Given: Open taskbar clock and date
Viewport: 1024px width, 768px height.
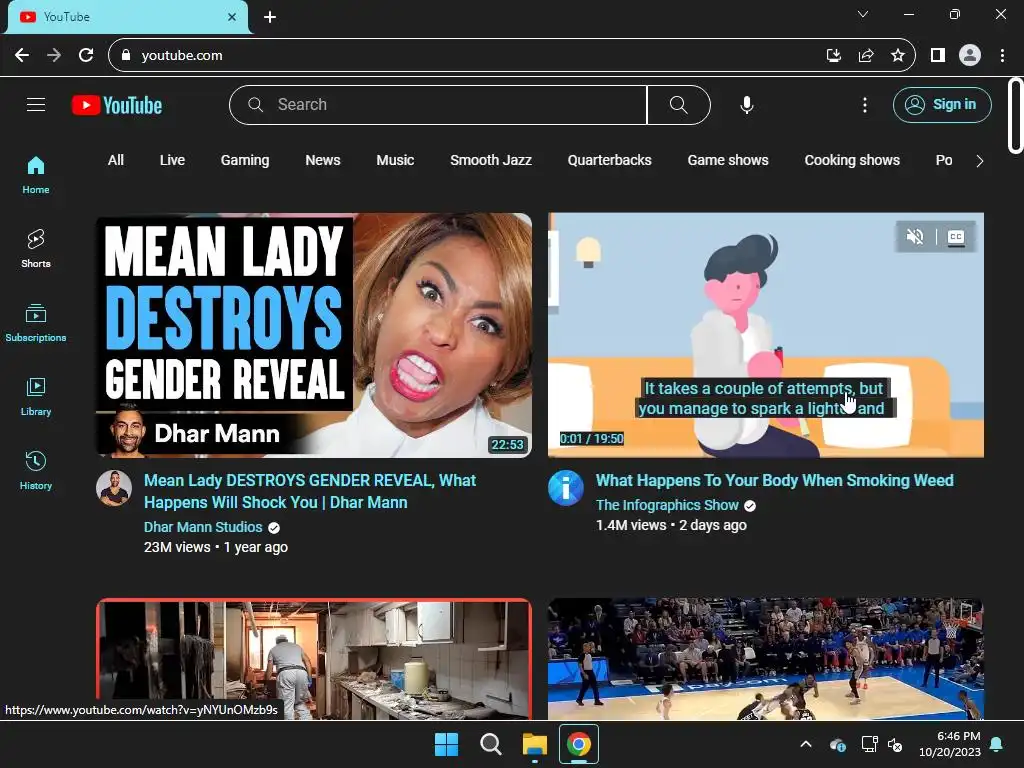Looking at the screenshot, I should tap(950, 744).
